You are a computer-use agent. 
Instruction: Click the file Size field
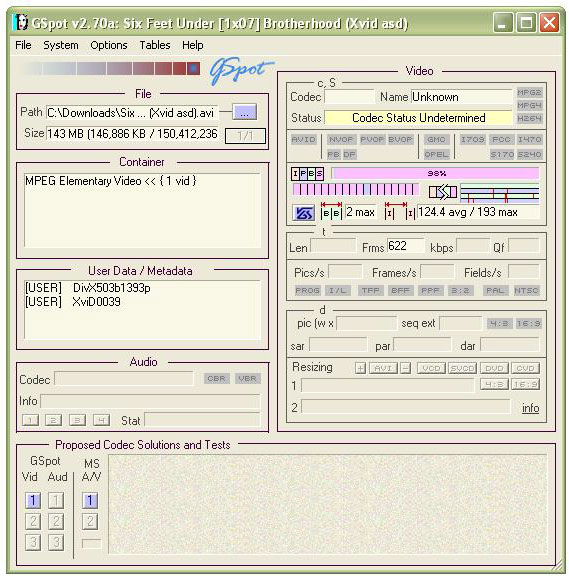[x=132, y=134]
